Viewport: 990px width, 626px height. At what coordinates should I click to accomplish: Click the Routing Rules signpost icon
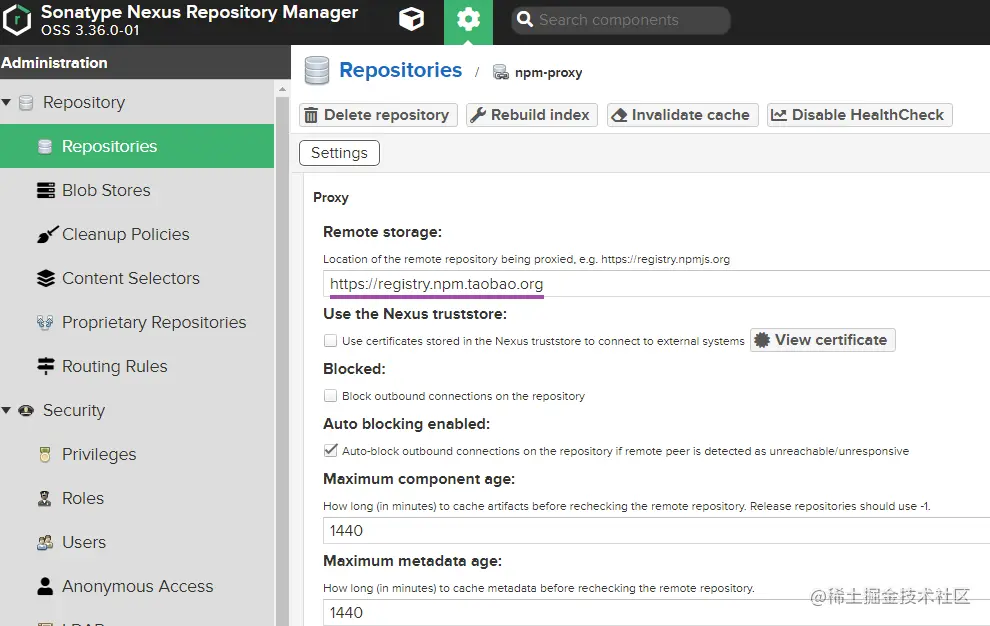[x=45, y=366]
